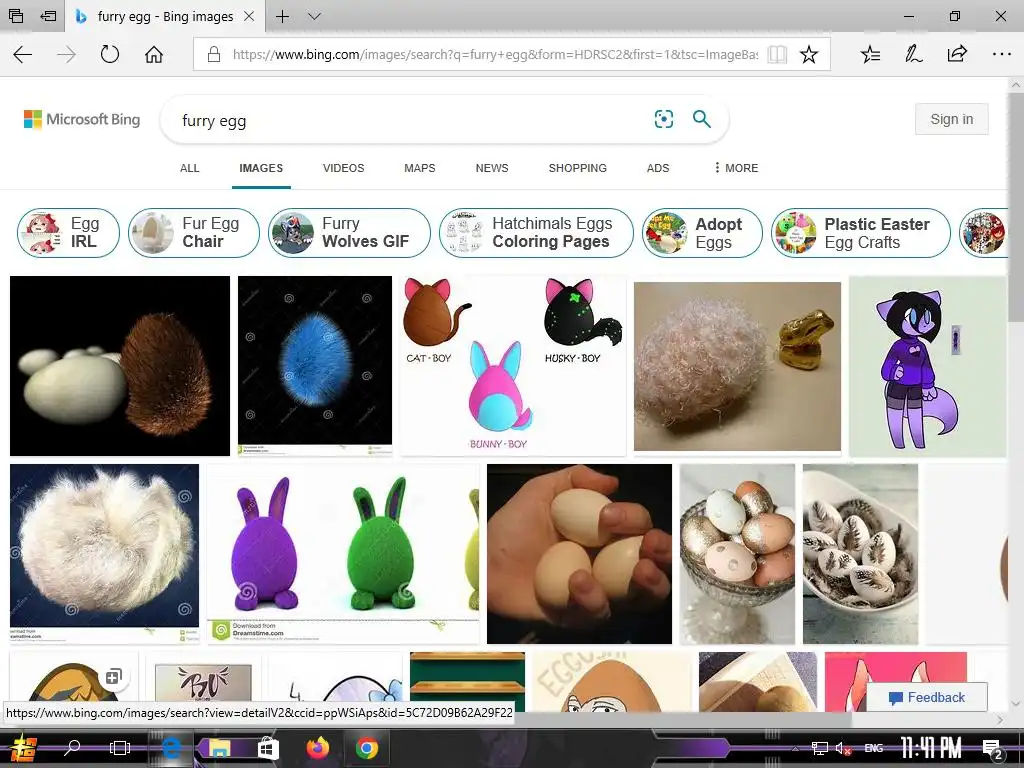Show tab previews chevron
Viewport: 1024px width, 768px height.
coord(314,16)
